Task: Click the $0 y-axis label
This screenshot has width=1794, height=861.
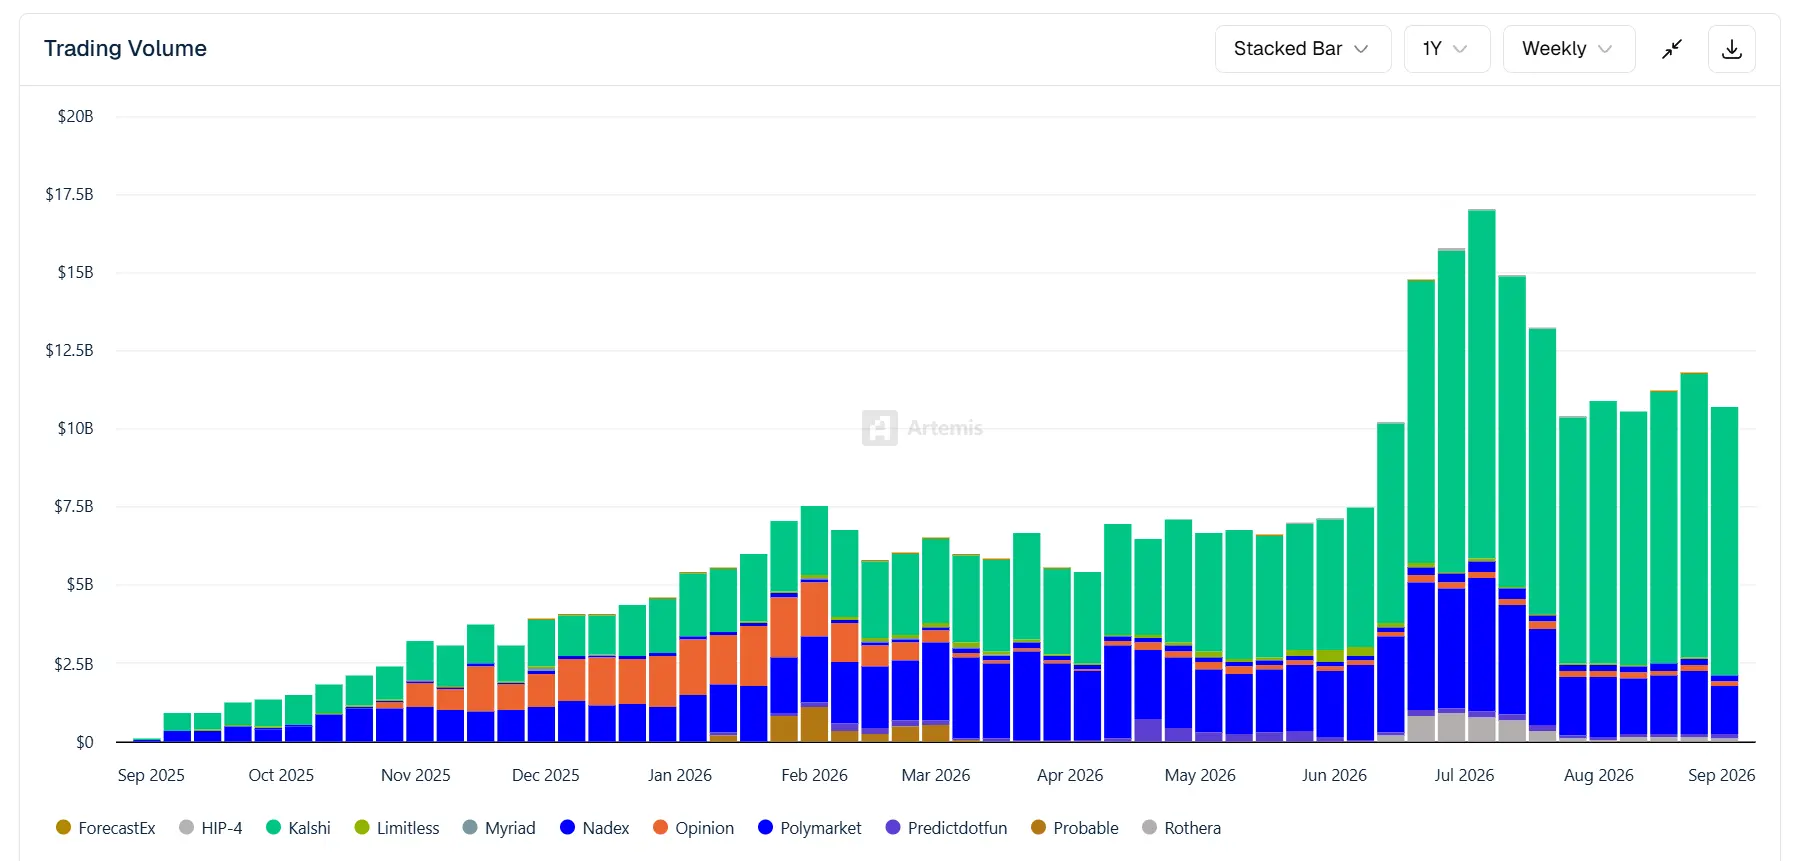Action: pyautogui.click(x=85, y=742)
